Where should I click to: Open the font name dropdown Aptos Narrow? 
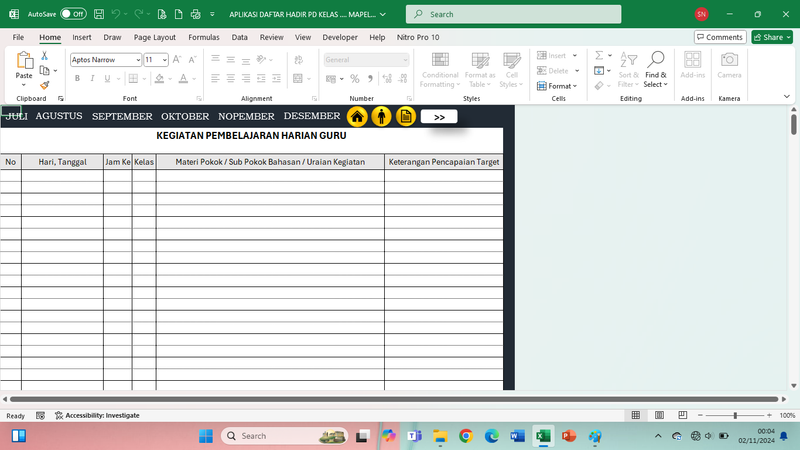pyautogui.click(x=138, y=60)
